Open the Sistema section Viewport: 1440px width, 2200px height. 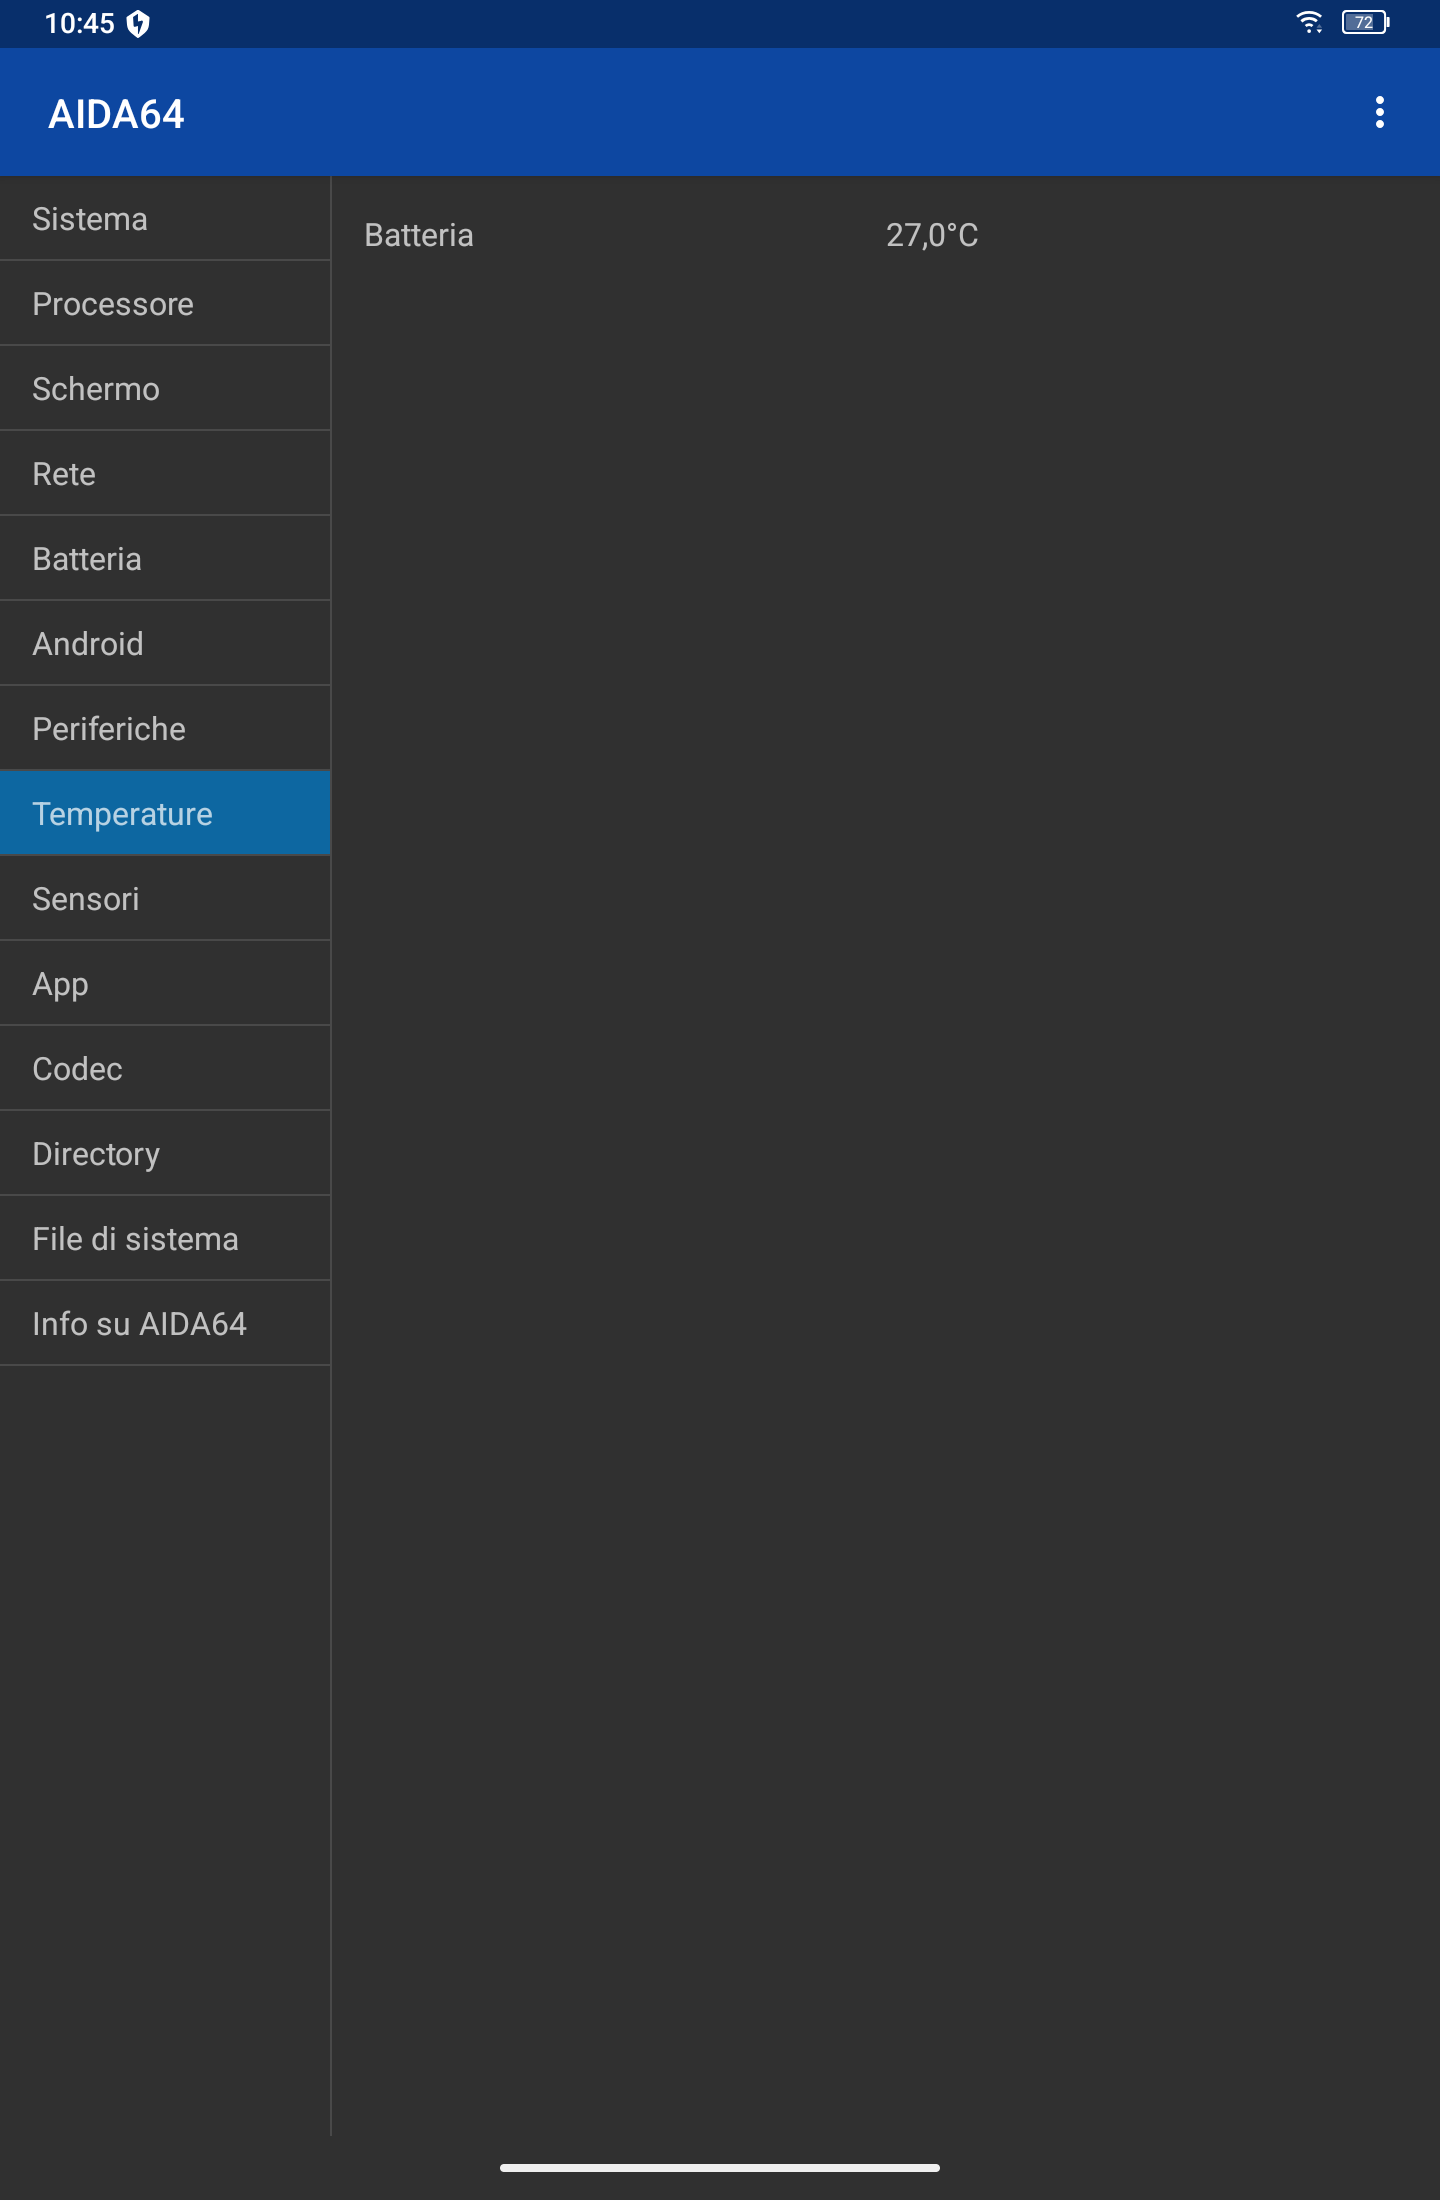pyautogui.click(x=165, y=219)
